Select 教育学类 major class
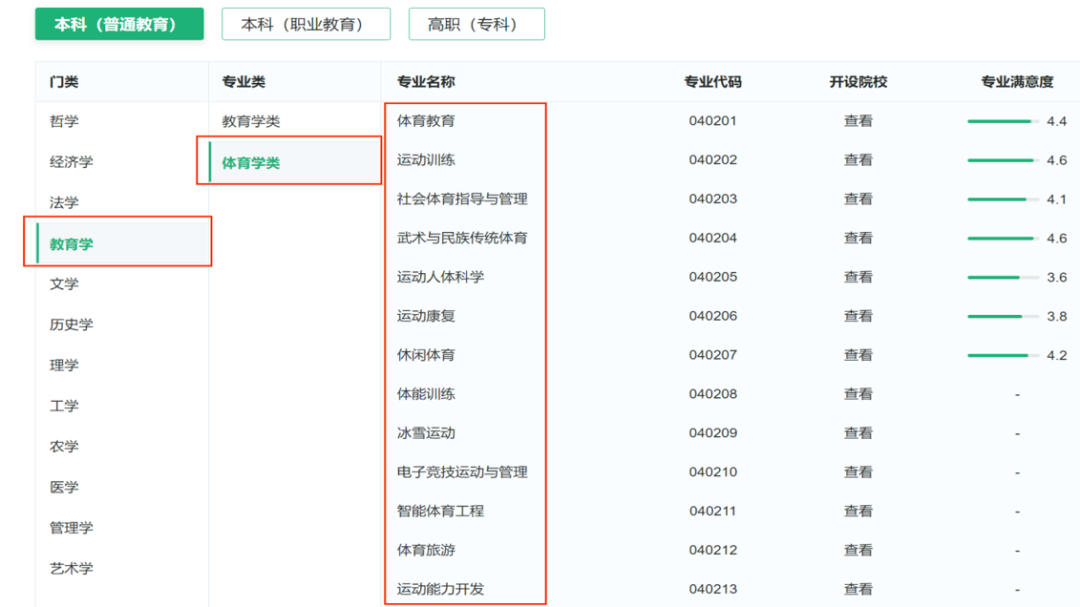Viewport: 1080px width, 607px height. tap(251, 121)
